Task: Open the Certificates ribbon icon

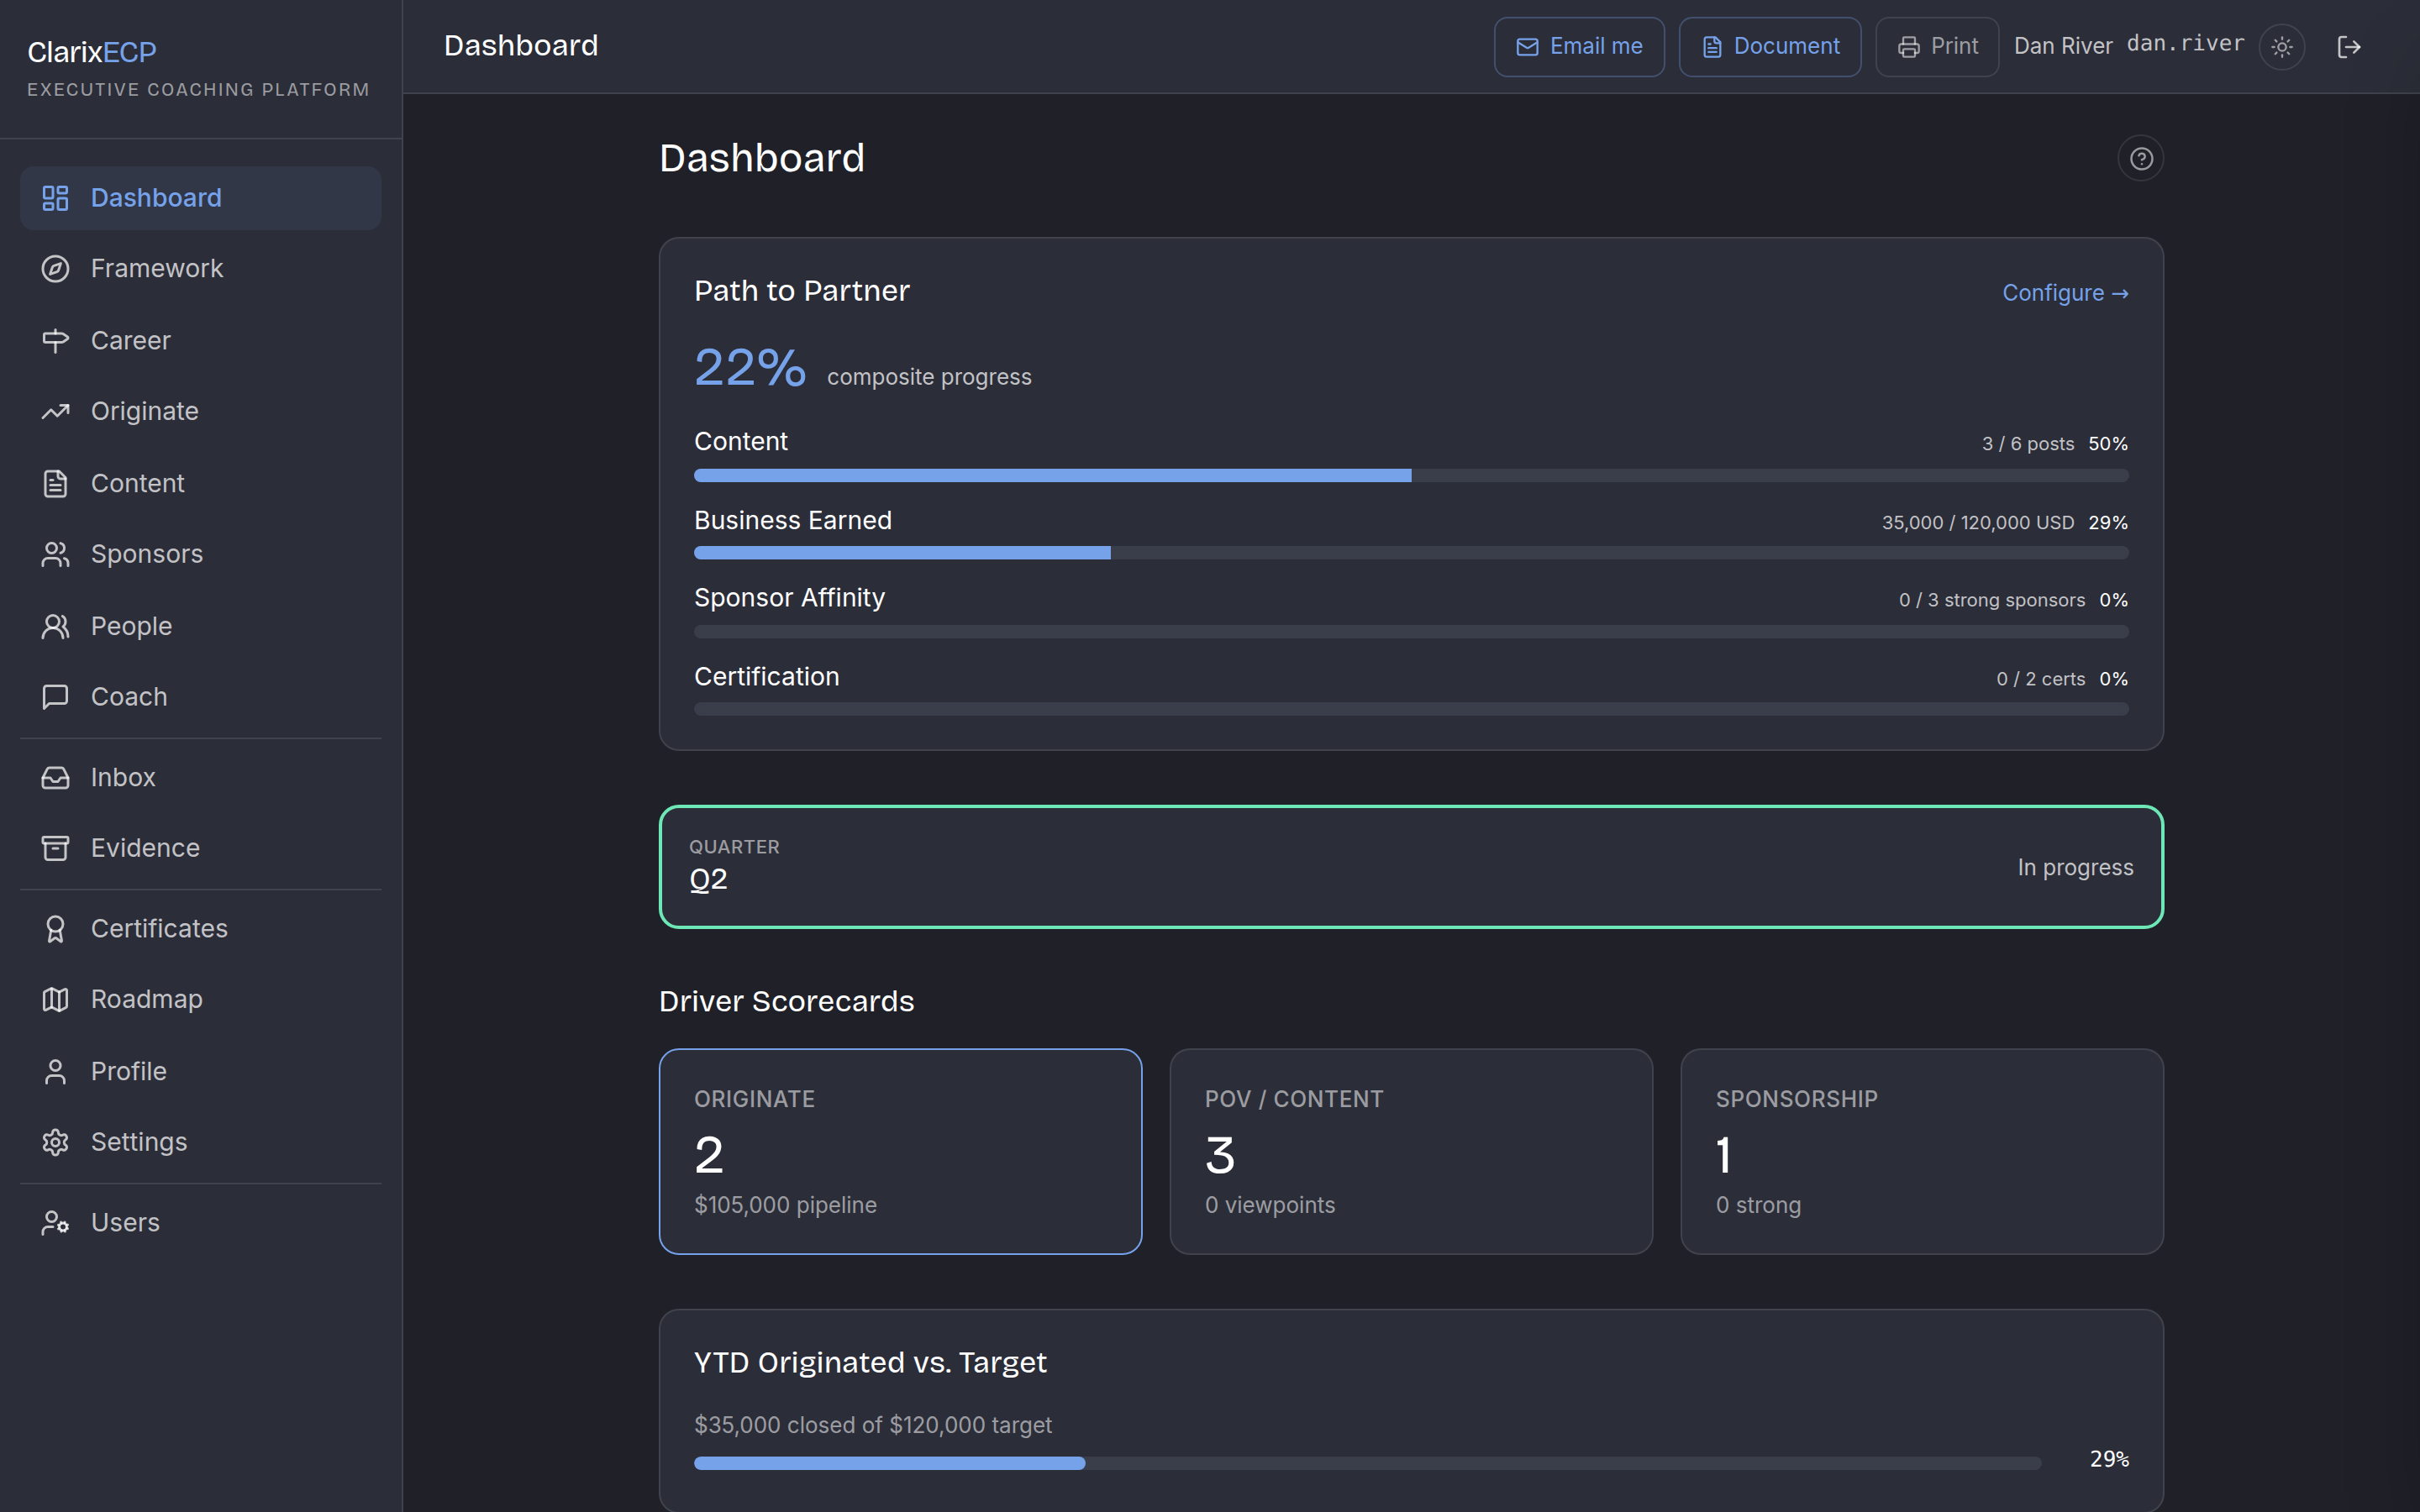Action: (x=55, y=929)
